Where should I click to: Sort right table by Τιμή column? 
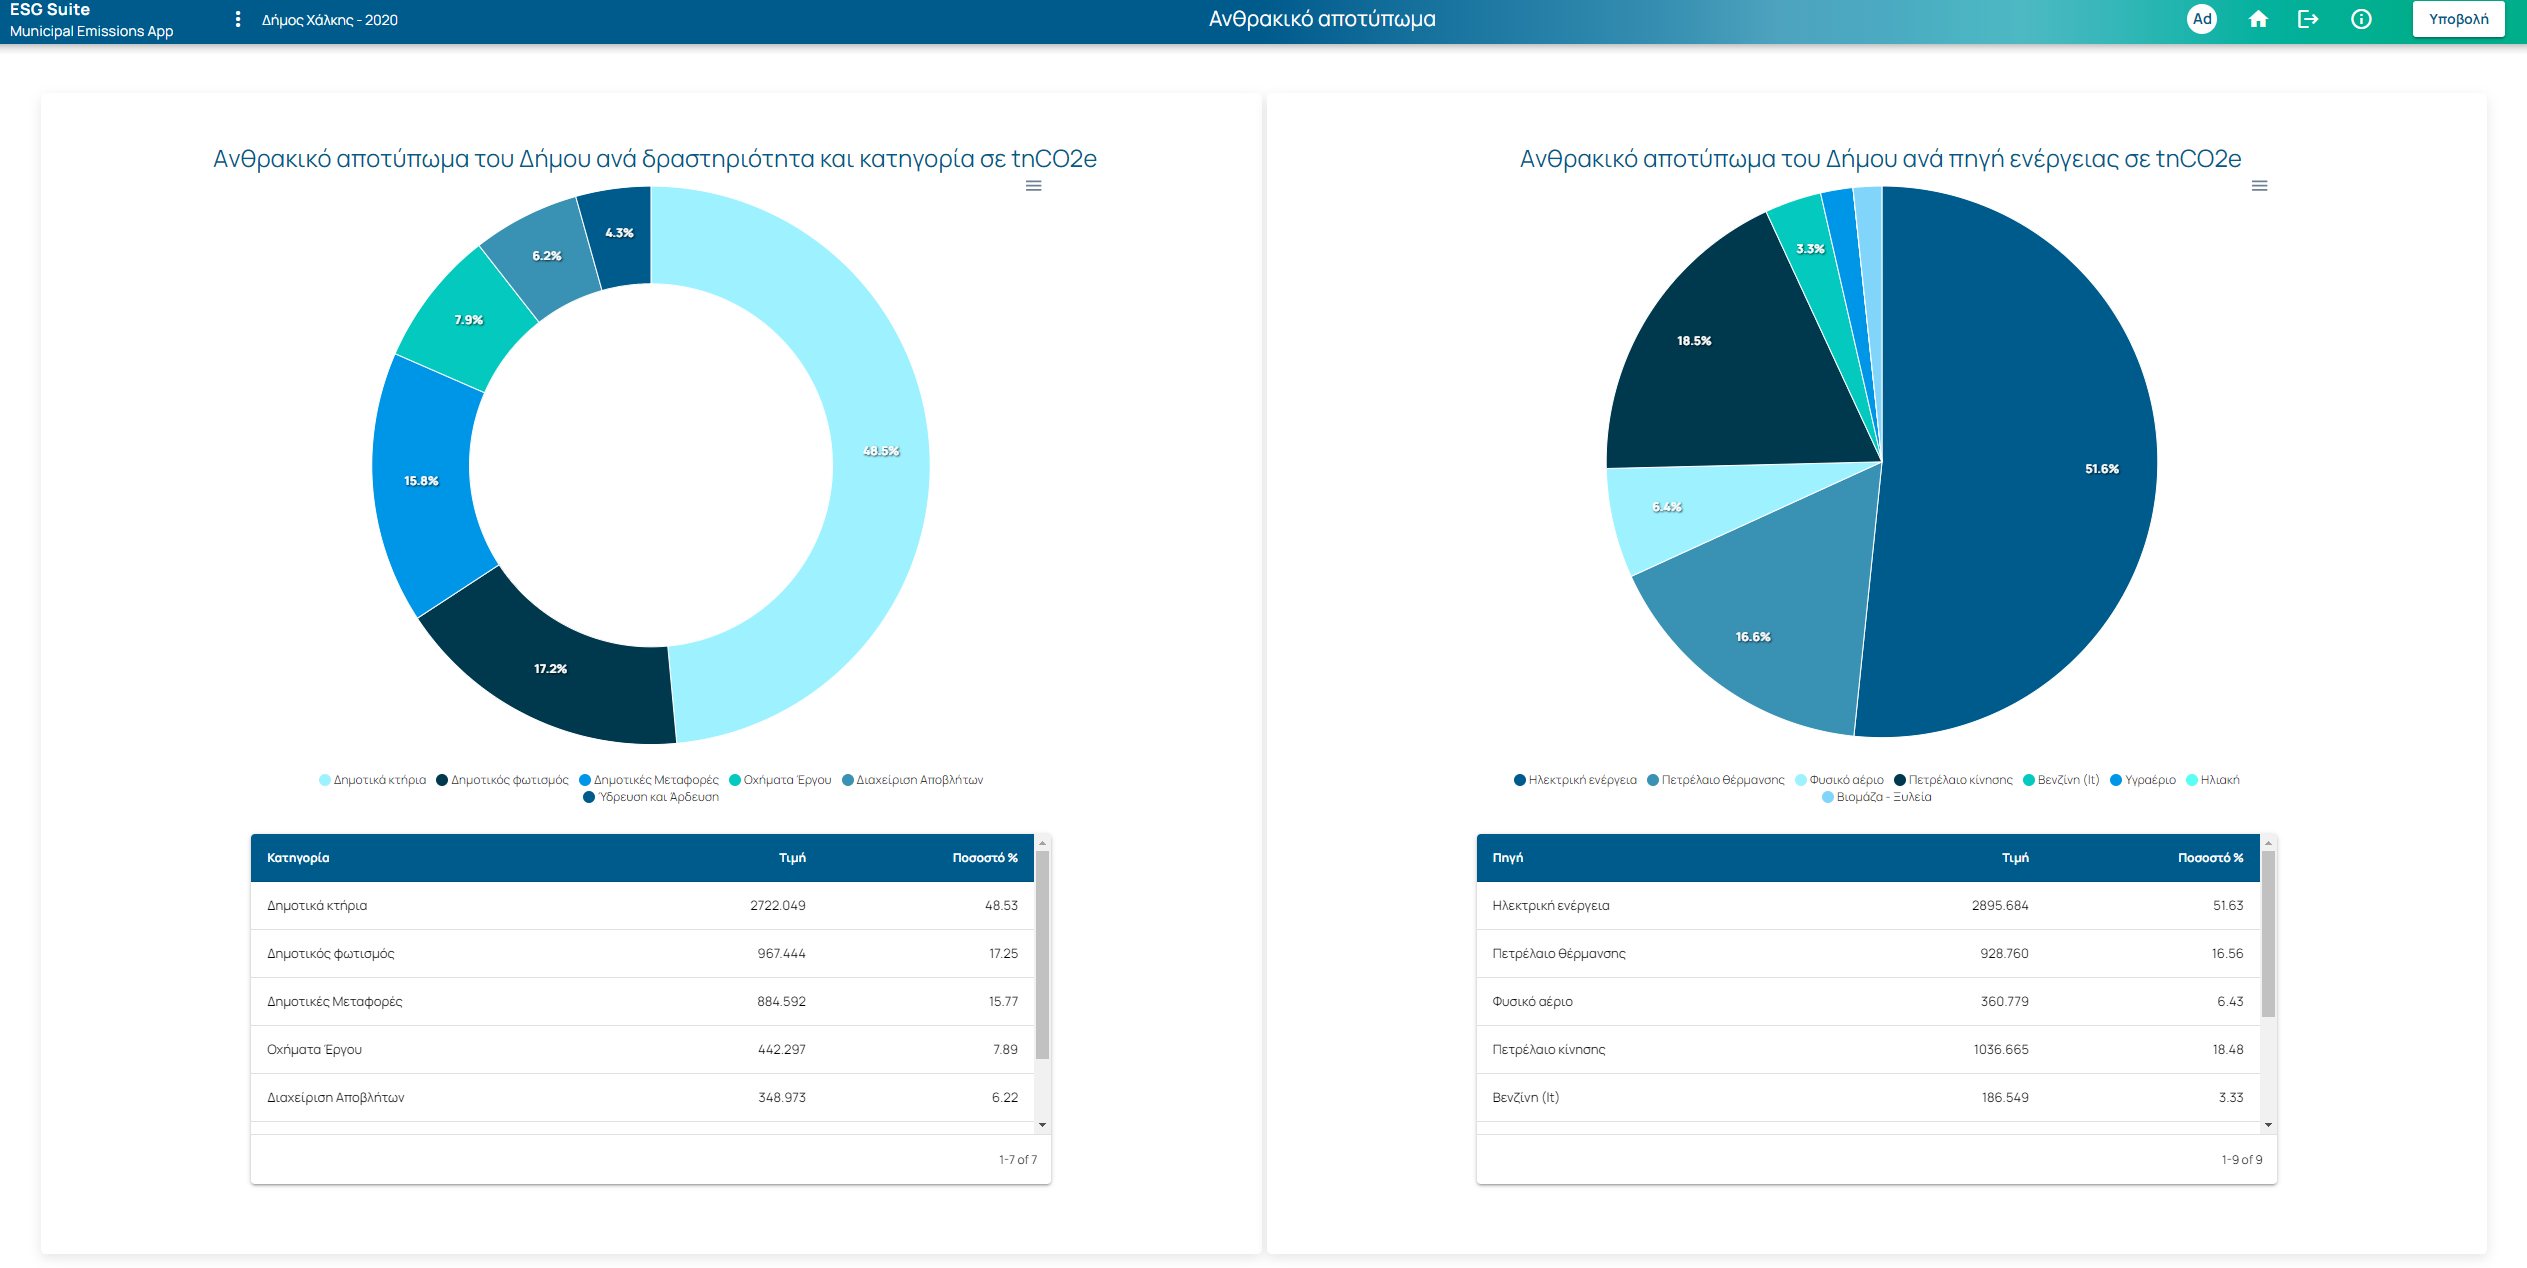tap(2015, 858)
